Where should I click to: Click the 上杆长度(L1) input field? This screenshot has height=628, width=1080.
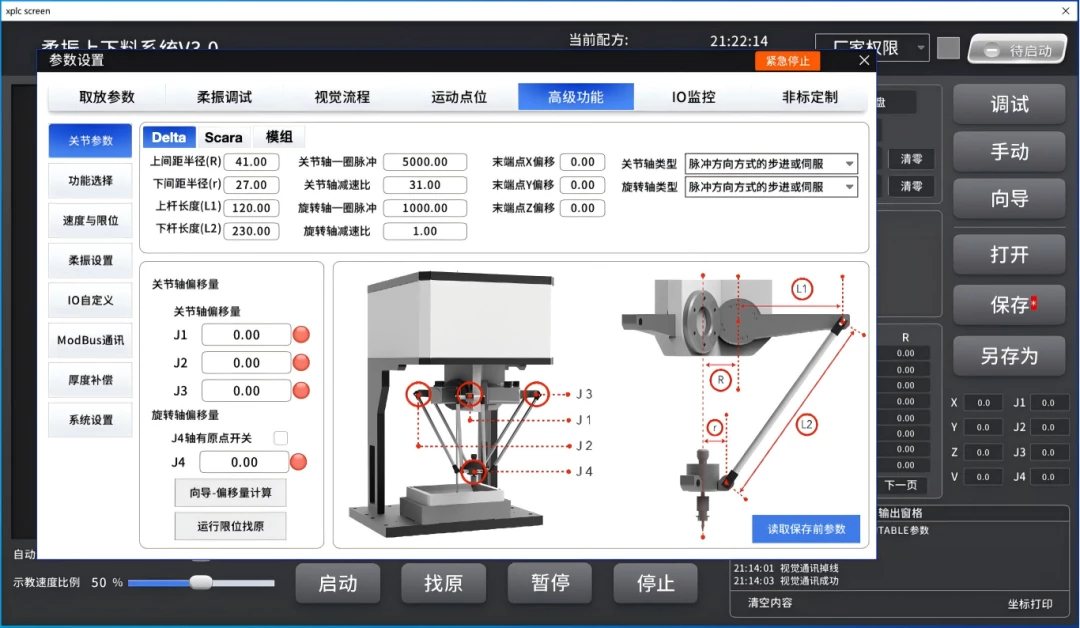[251, 208]
